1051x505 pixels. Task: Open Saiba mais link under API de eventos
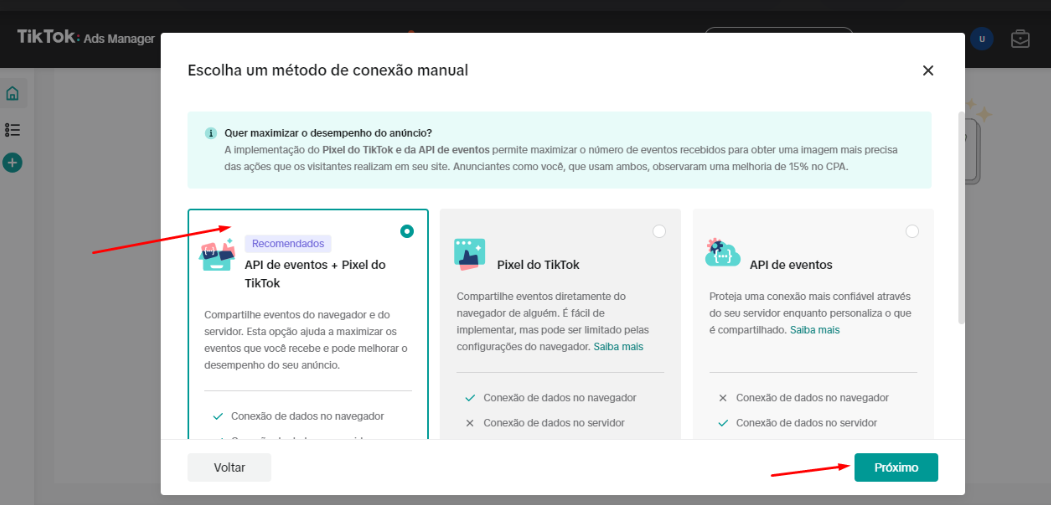pyautogui.click(x=814, y=330)
